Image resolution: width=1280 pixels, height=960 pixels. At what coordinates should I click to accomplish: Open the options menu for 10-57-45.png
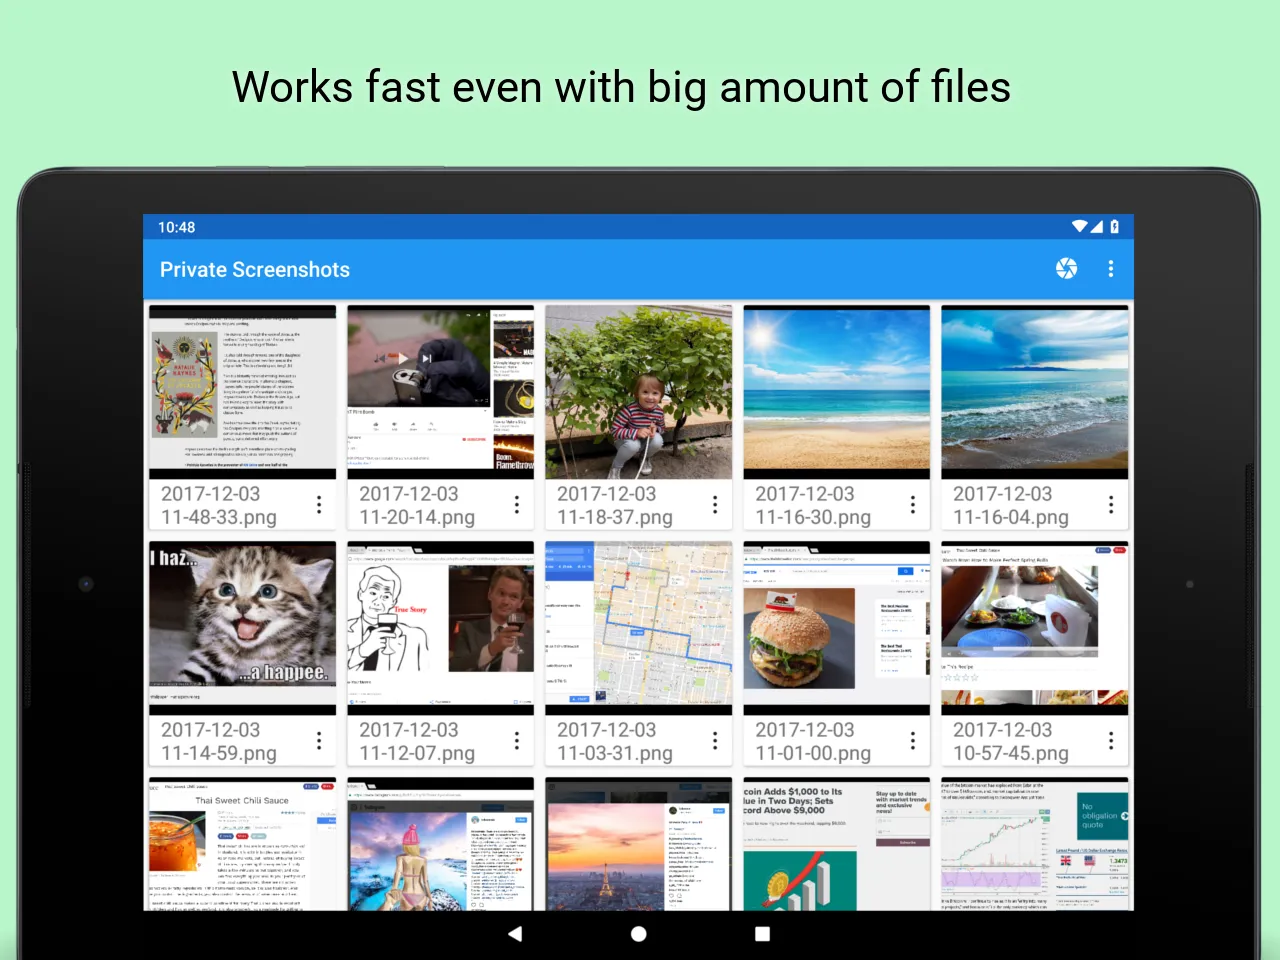coord(1111,740)
